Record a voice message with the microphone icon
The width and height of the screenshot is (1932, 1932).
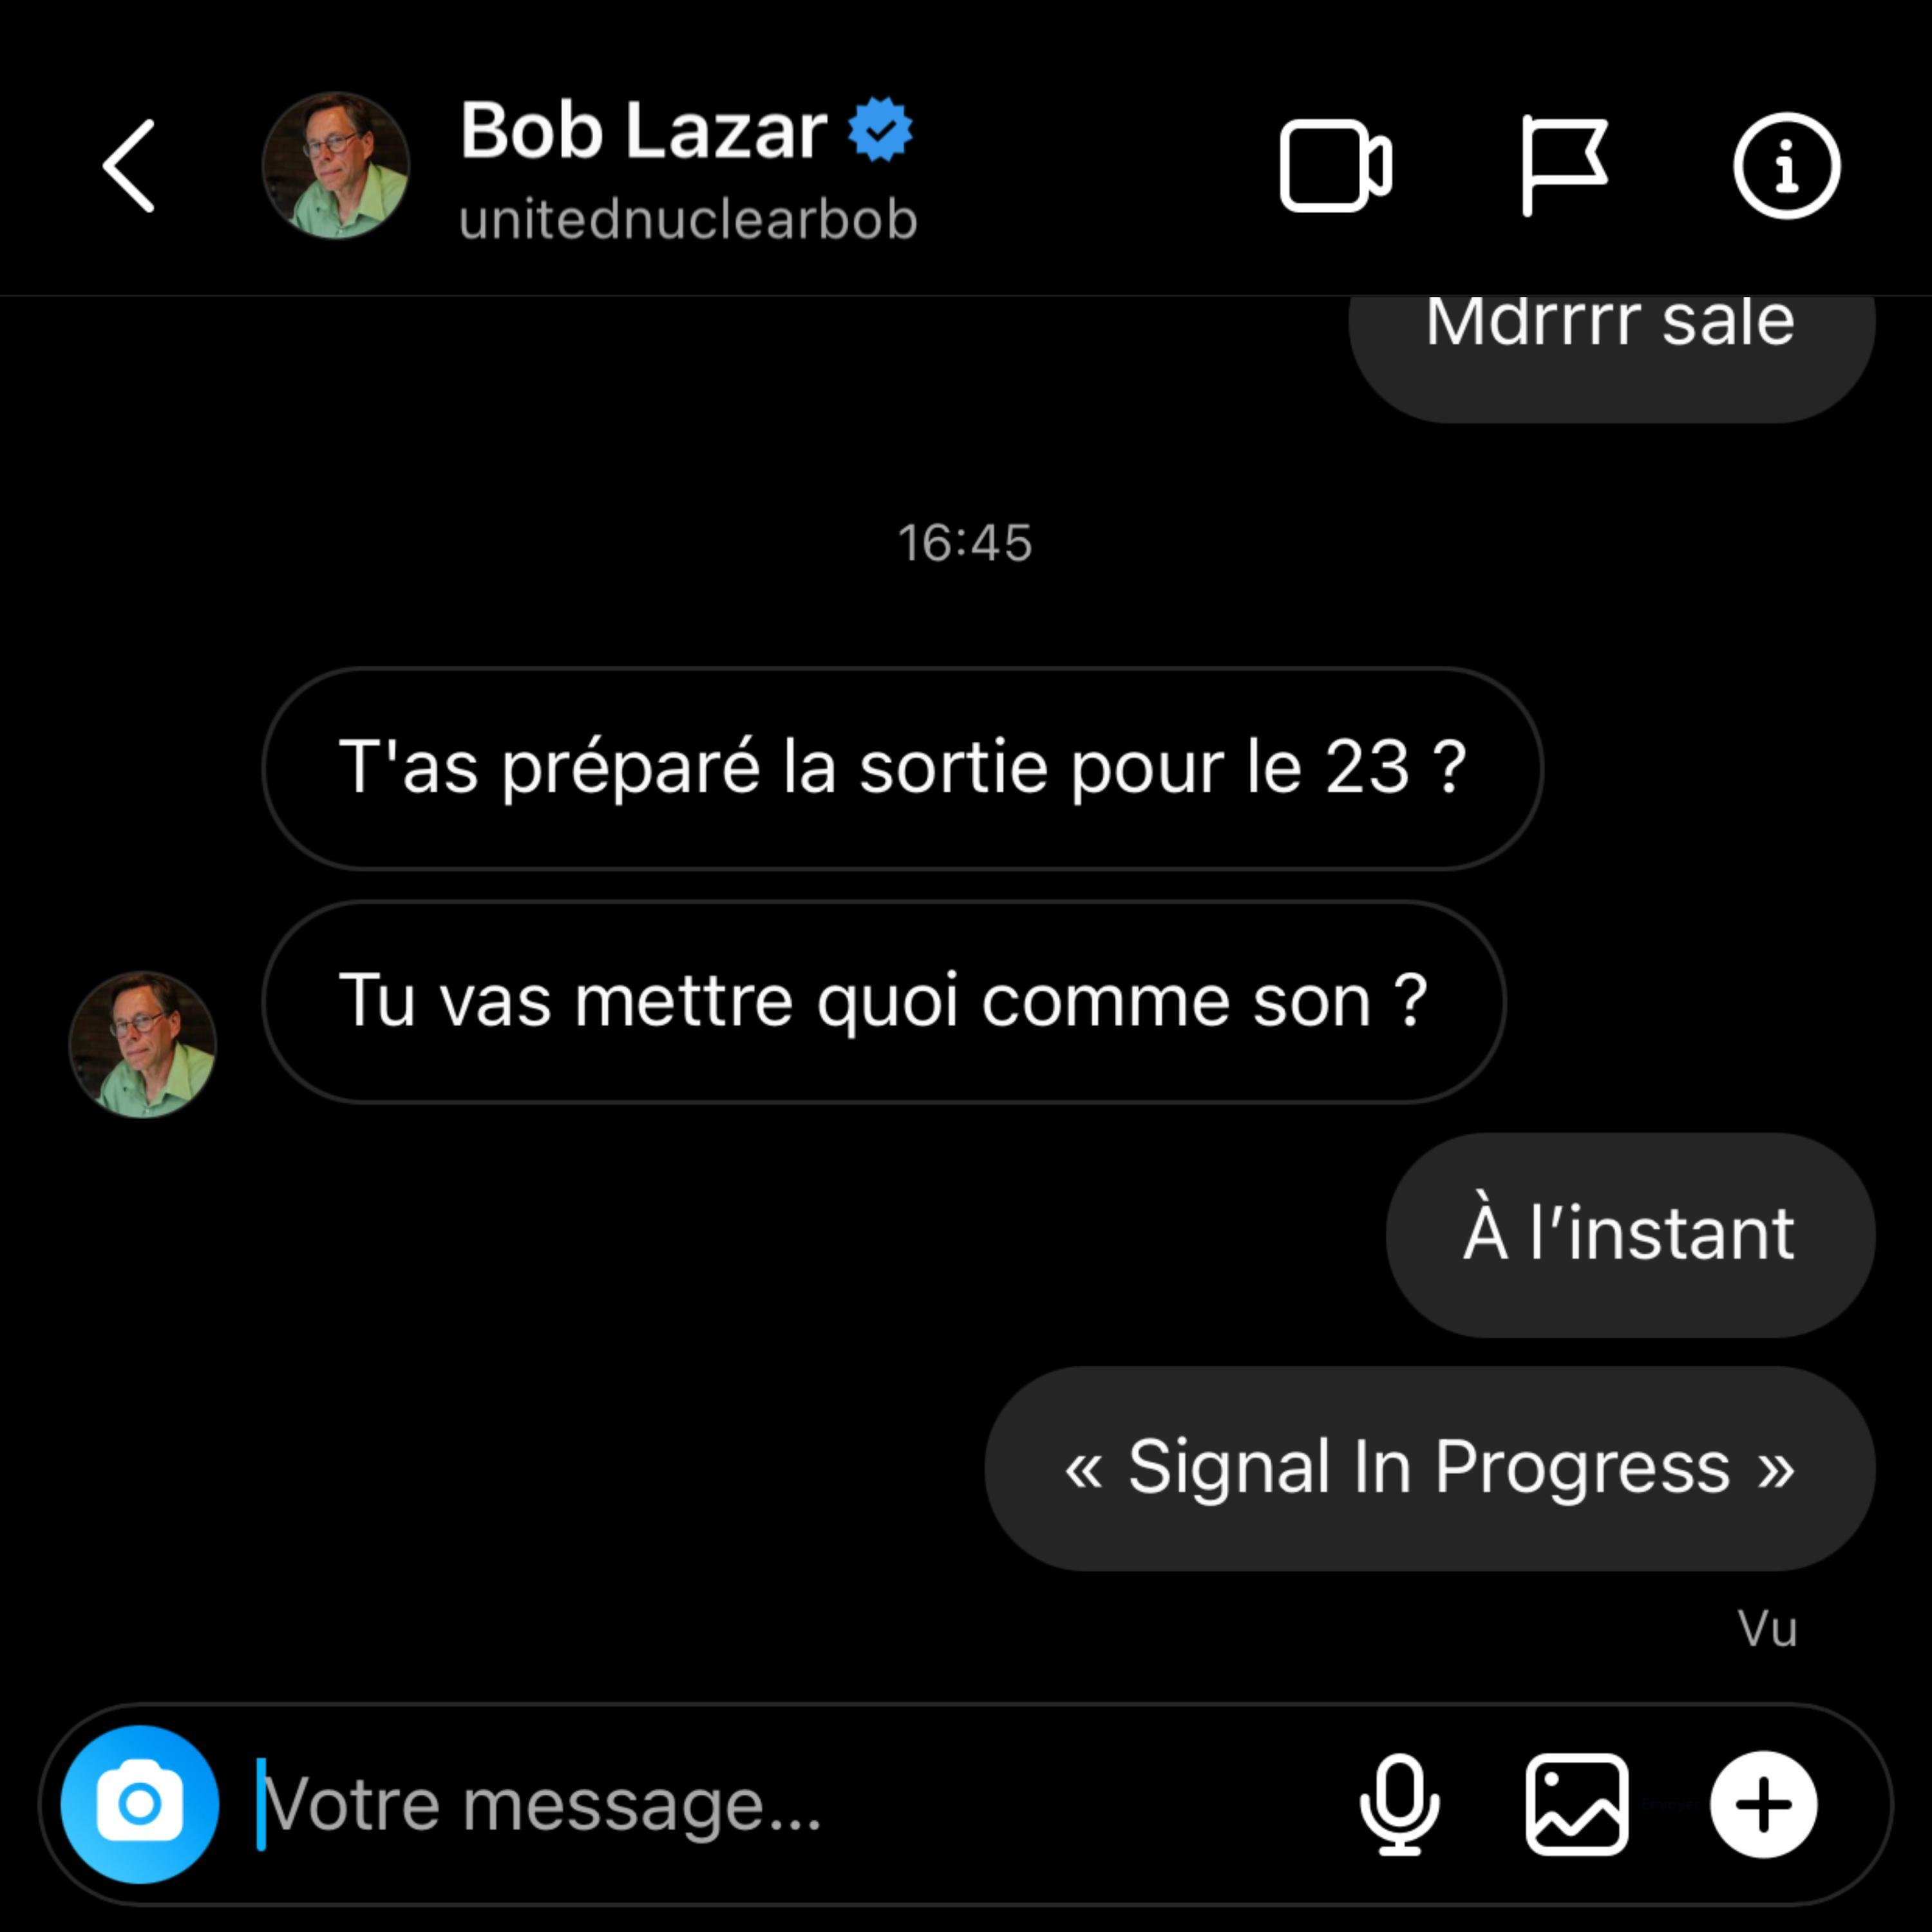pos(1399,1804)
